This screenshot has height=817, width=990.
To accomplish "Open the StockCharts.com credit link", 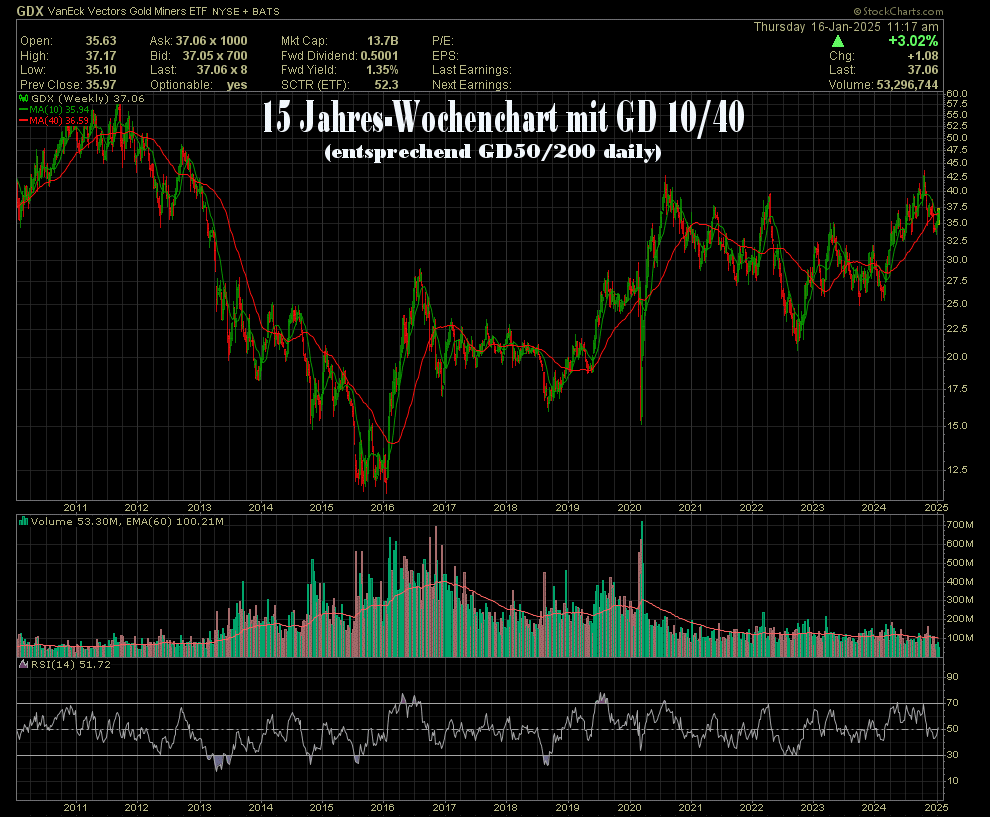I will click(x=898, y=11).
